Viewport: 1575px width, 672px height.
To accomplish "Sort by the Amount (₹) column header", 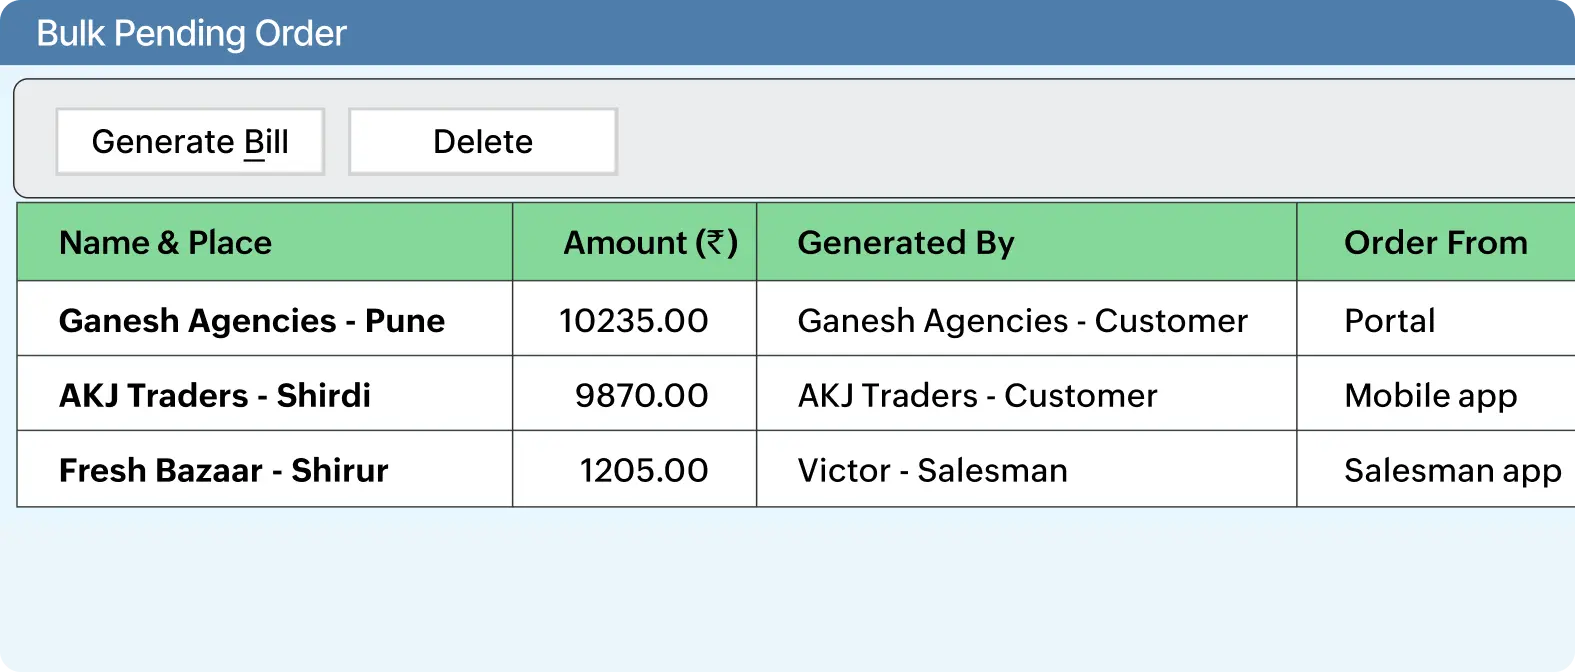I will tap(650, 242).
